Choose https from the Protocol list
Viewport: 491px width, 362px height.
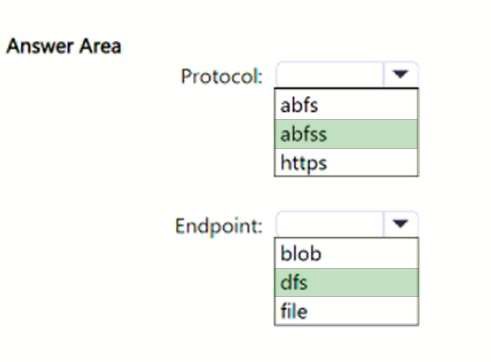point(346,162)
